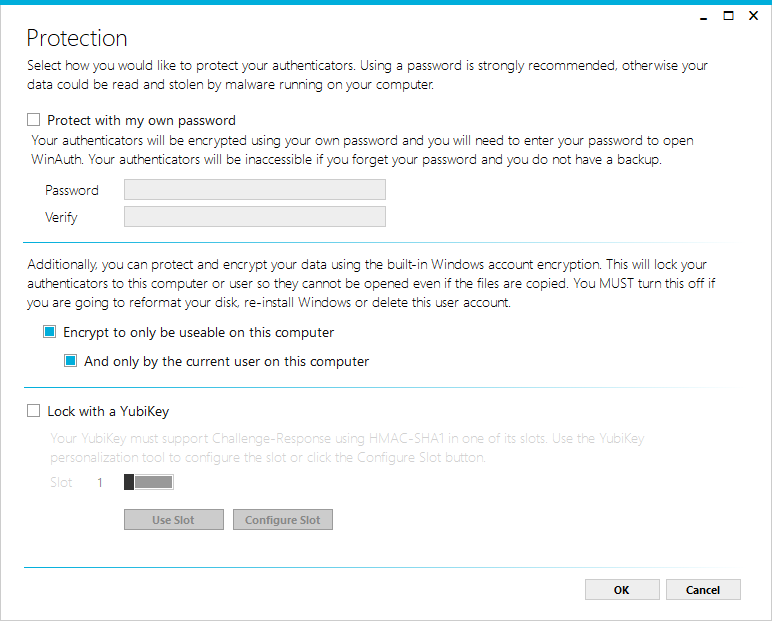
Task: Click the Password input field
Action: pos(254,190)
